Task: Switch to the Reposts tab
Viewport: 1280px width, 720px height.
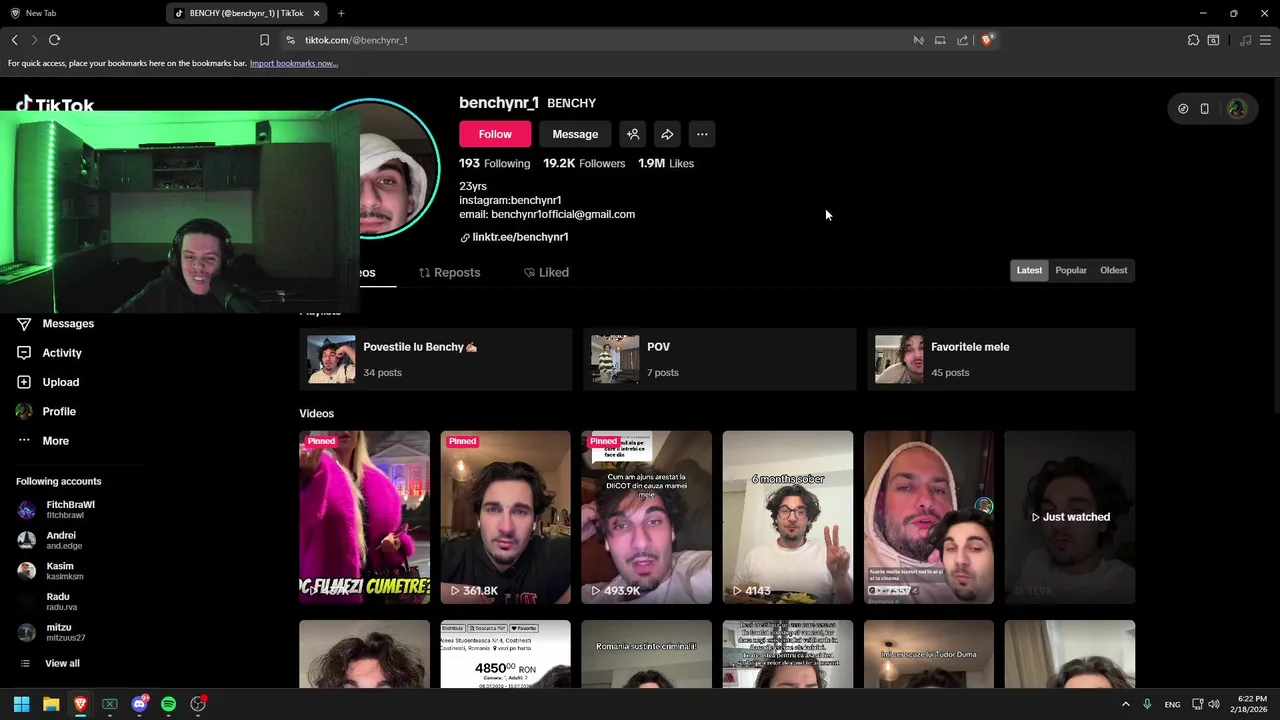Action: 449,272
